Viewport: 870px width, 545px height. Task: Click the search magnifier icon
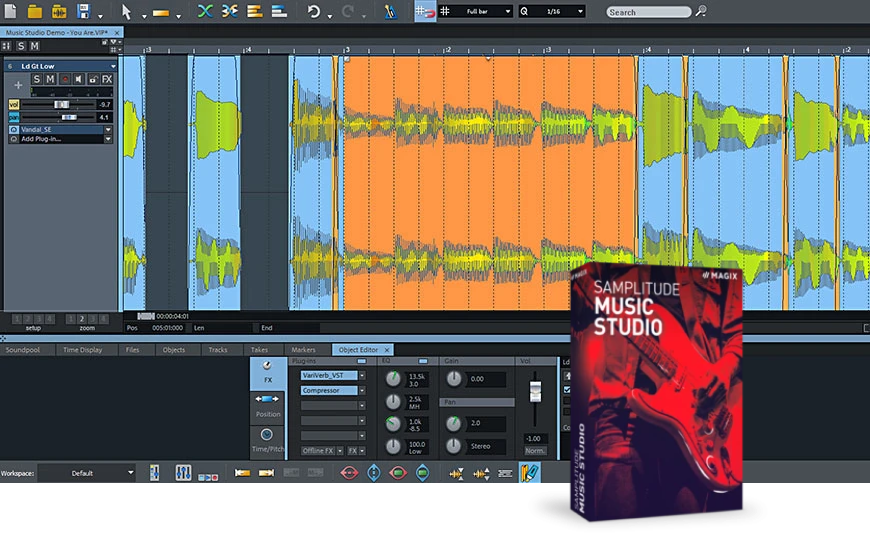701,11
